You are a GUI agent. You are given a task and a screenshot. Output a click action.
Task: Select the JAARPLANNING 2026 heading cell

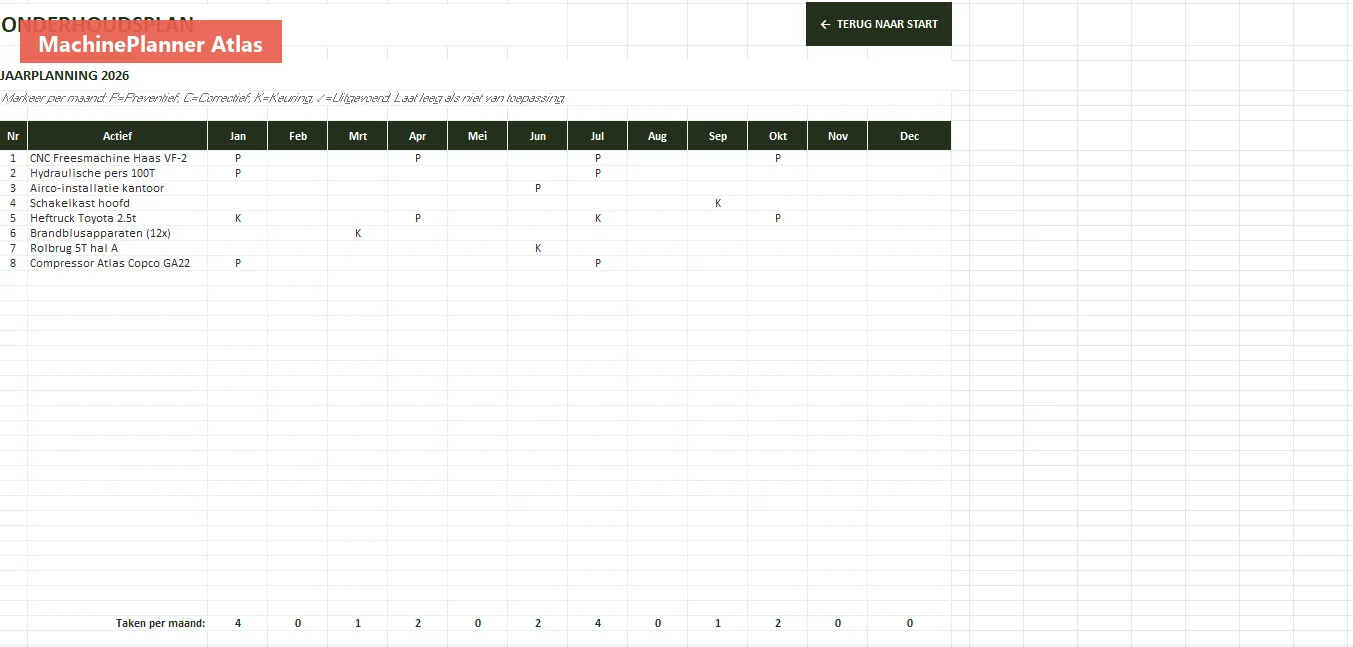coord(65,76)
